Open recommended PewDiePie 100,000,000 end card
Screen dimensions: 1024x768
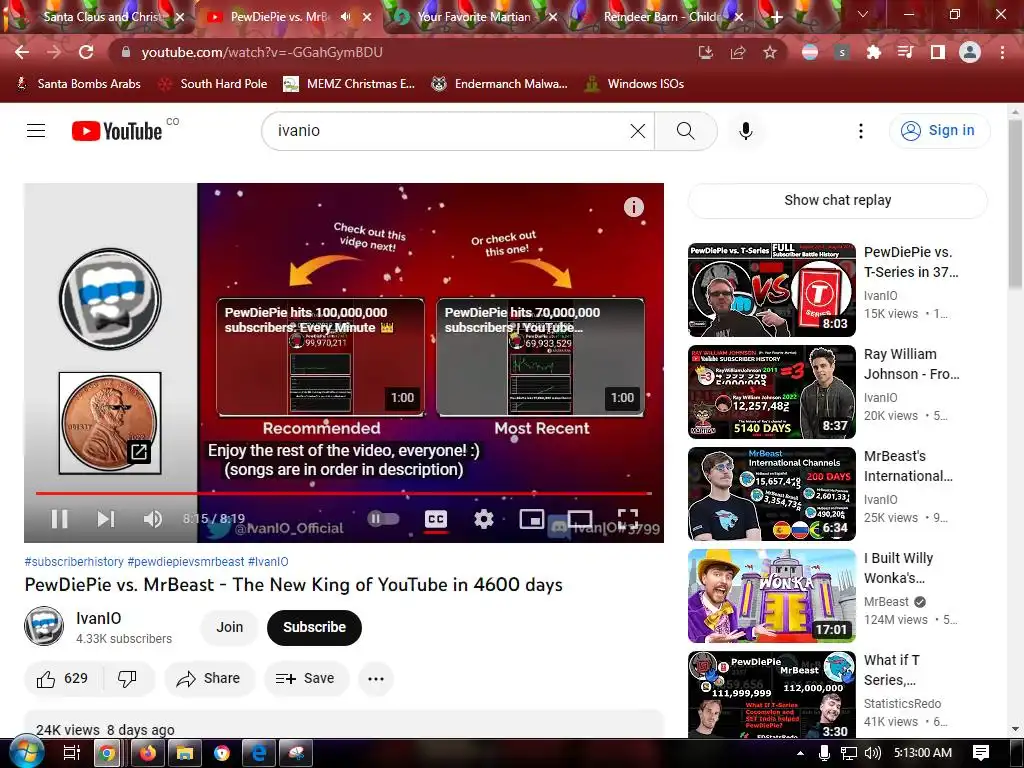(321, 357)
